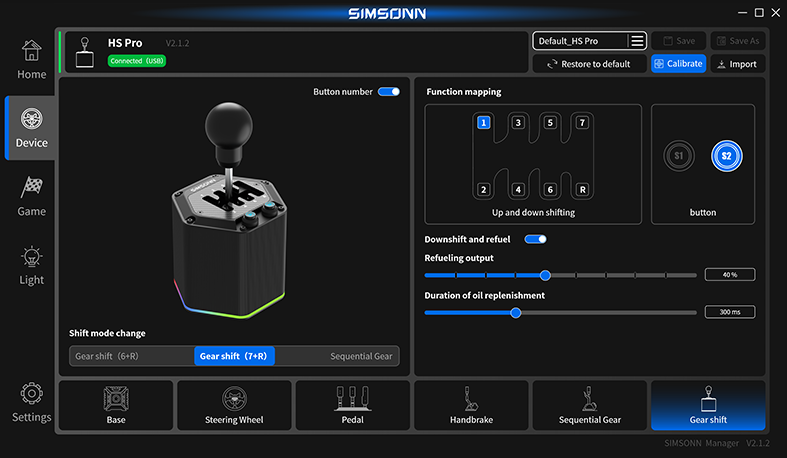Open the Steering Wheel device tab
This screenshot has width=787, height=458.
pos(234,405)
